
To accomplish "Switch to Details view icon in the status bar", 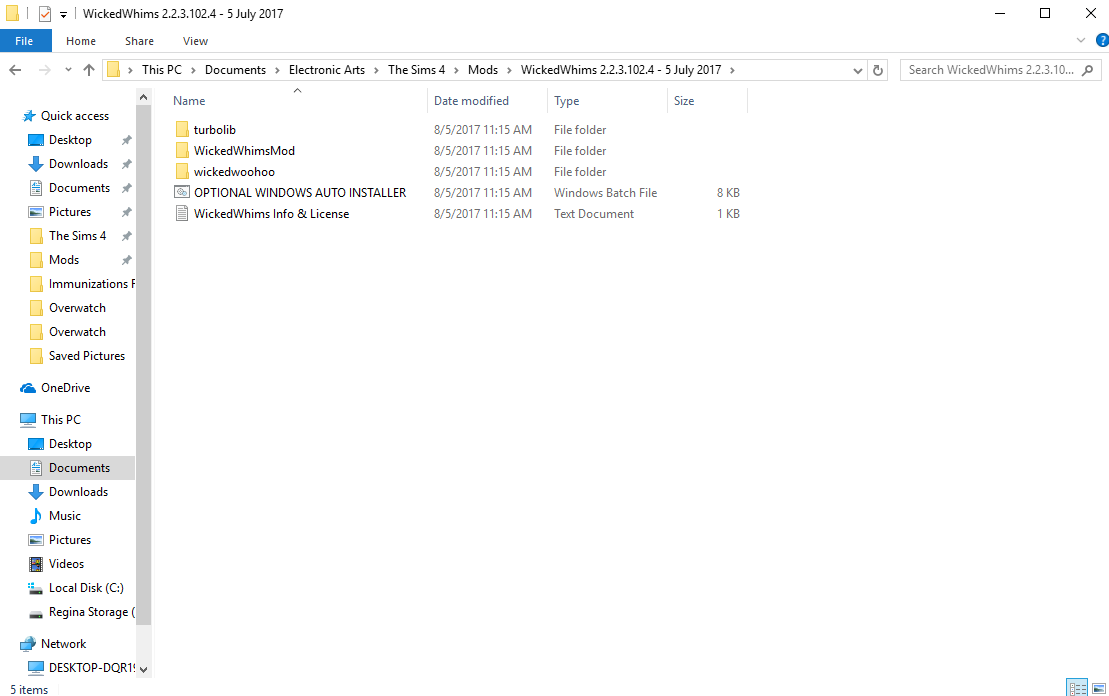I will (x=1077, y=688).
